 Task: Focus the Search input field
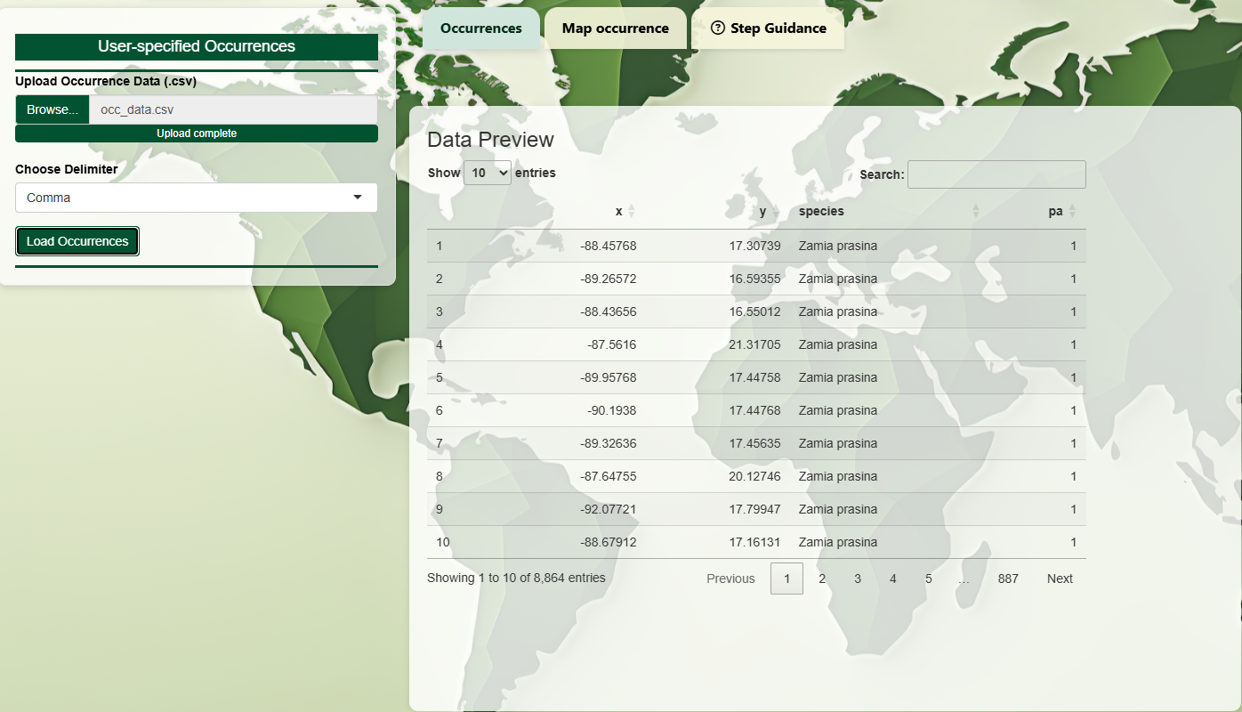click(996, 174)
